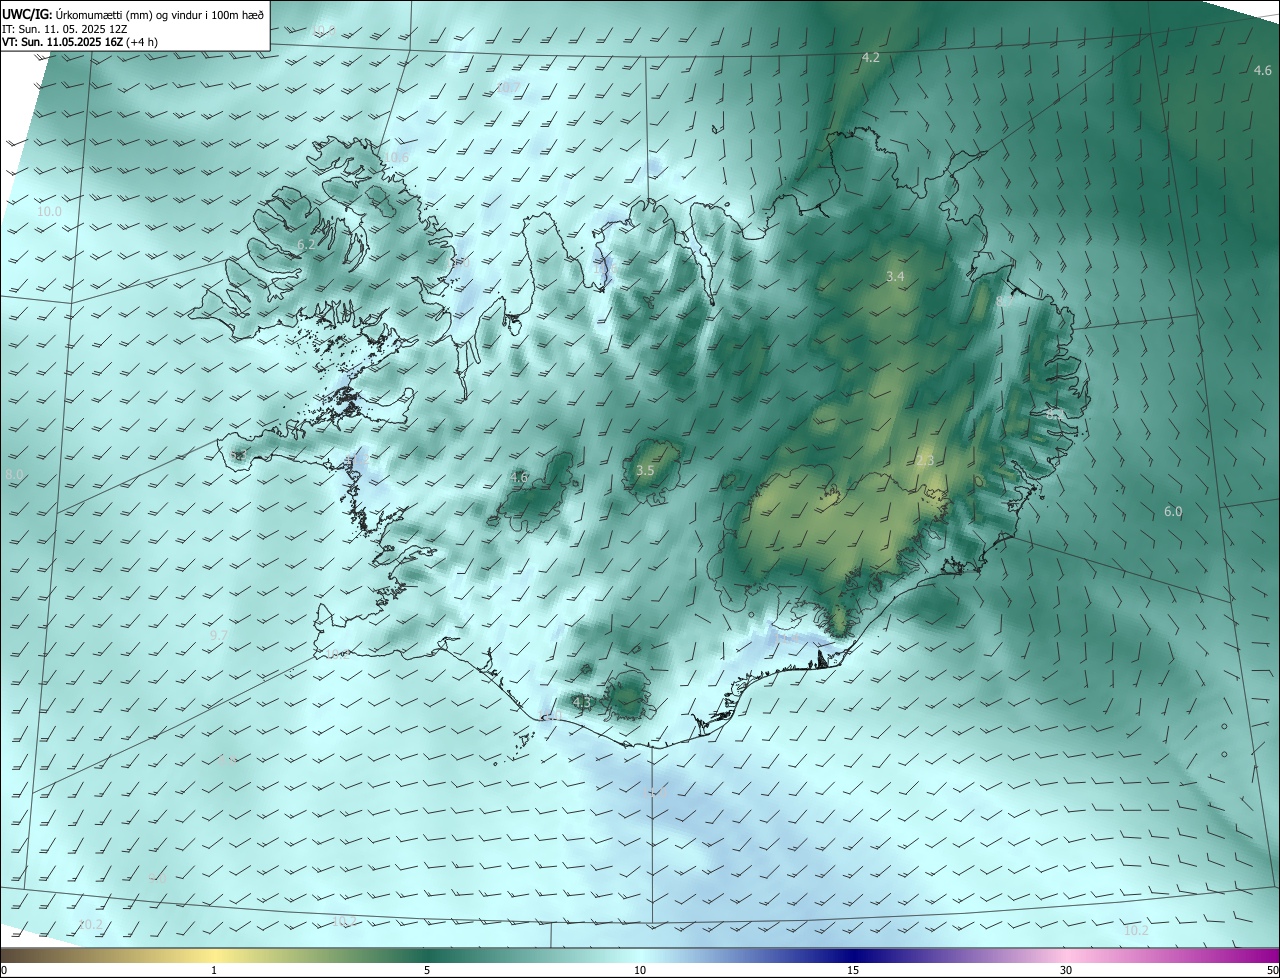Click the 6.0 value off the east coast

[x=1173, y=512]
